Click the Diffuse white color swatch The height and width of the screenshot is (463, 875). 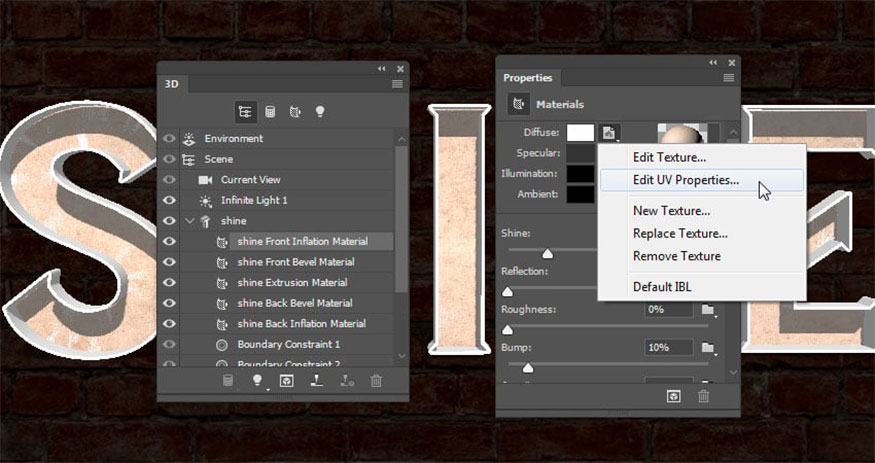click(x=580, y=133)
